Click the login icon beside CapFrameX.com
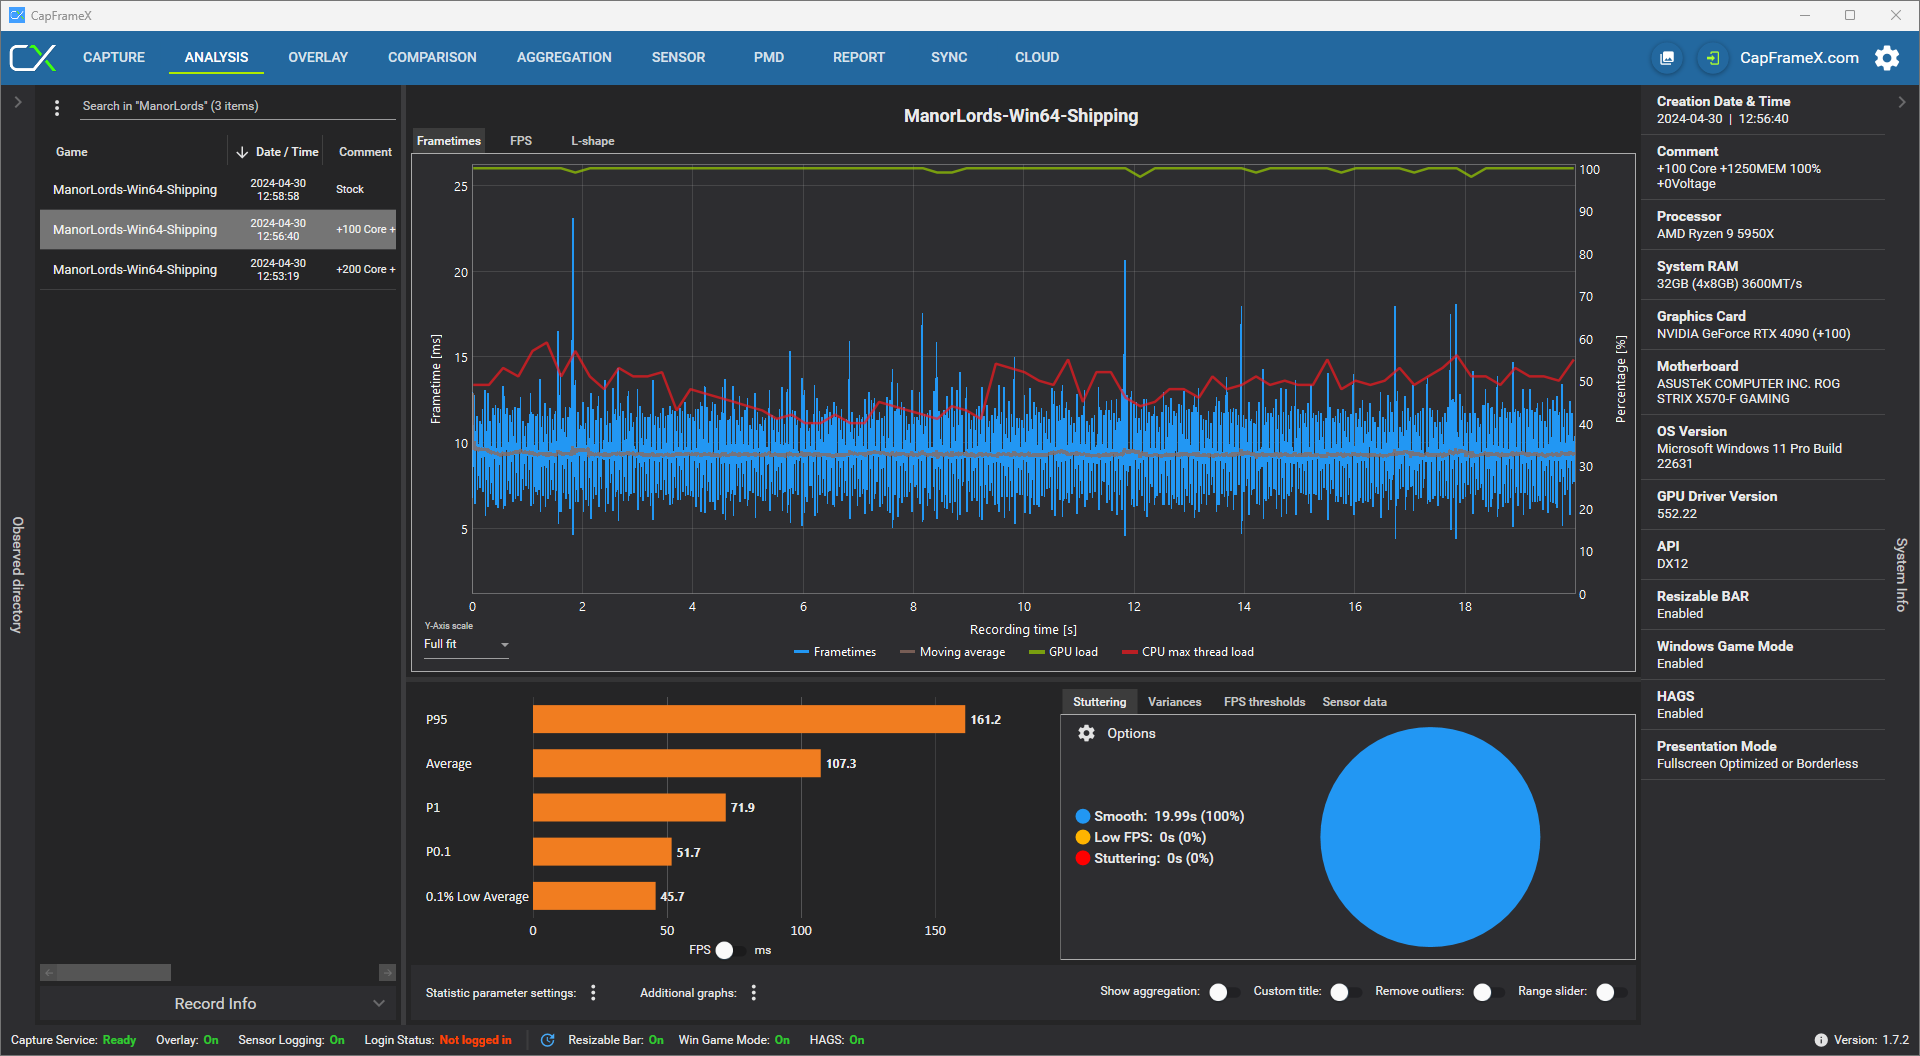Image resolution: width=1920 pixels, height=1056 pixels. pos(1713,58)
